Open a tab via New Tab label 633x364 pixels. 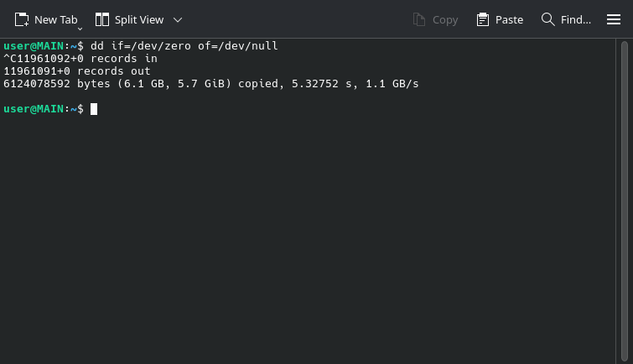[x=56, y=20]
